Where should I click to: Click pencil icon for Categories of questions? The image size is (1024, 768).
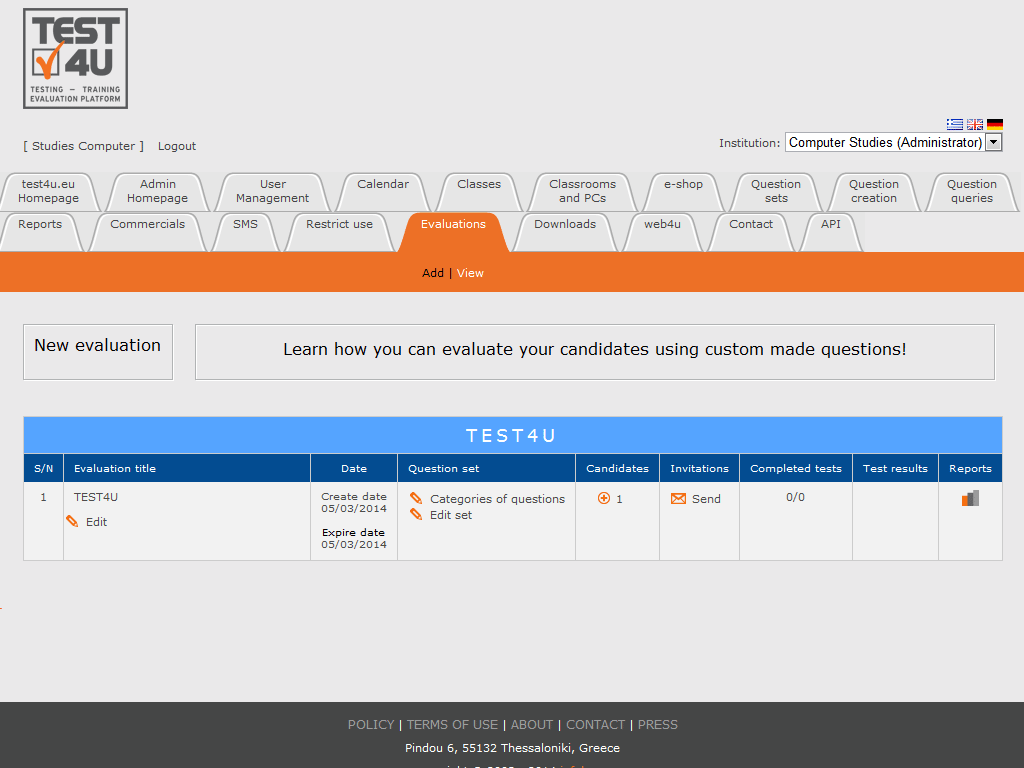416,498
